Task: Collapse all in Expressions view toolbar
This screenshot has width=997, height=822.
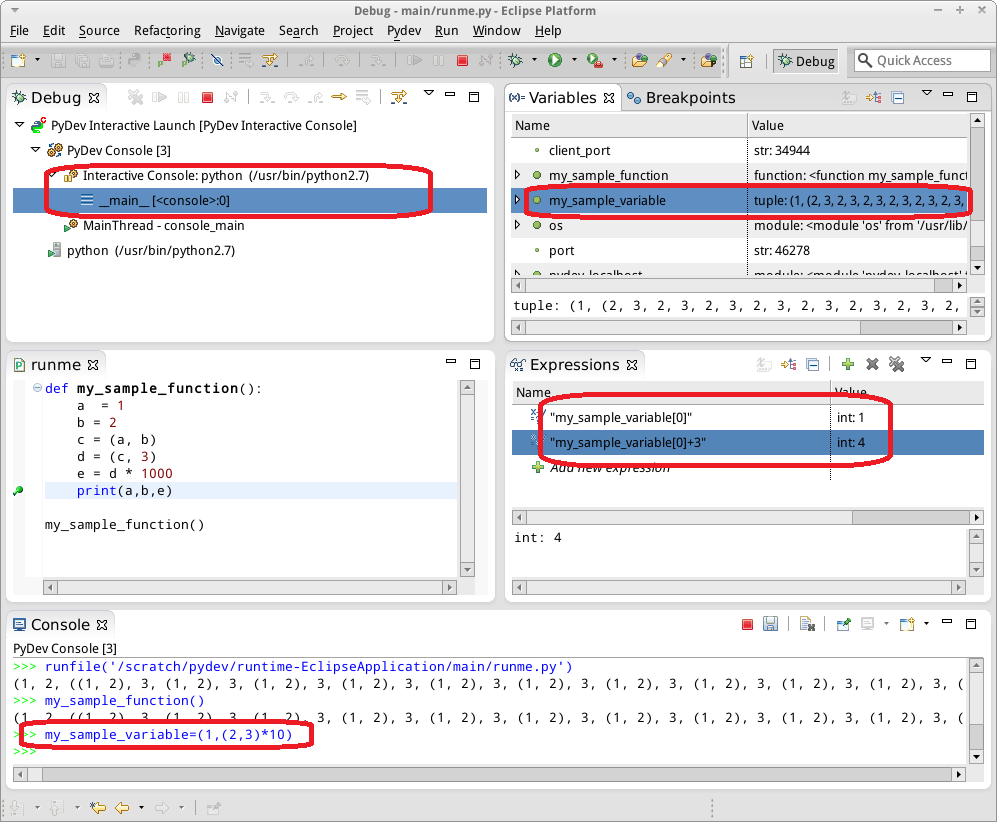Action: tap(813, 365)
